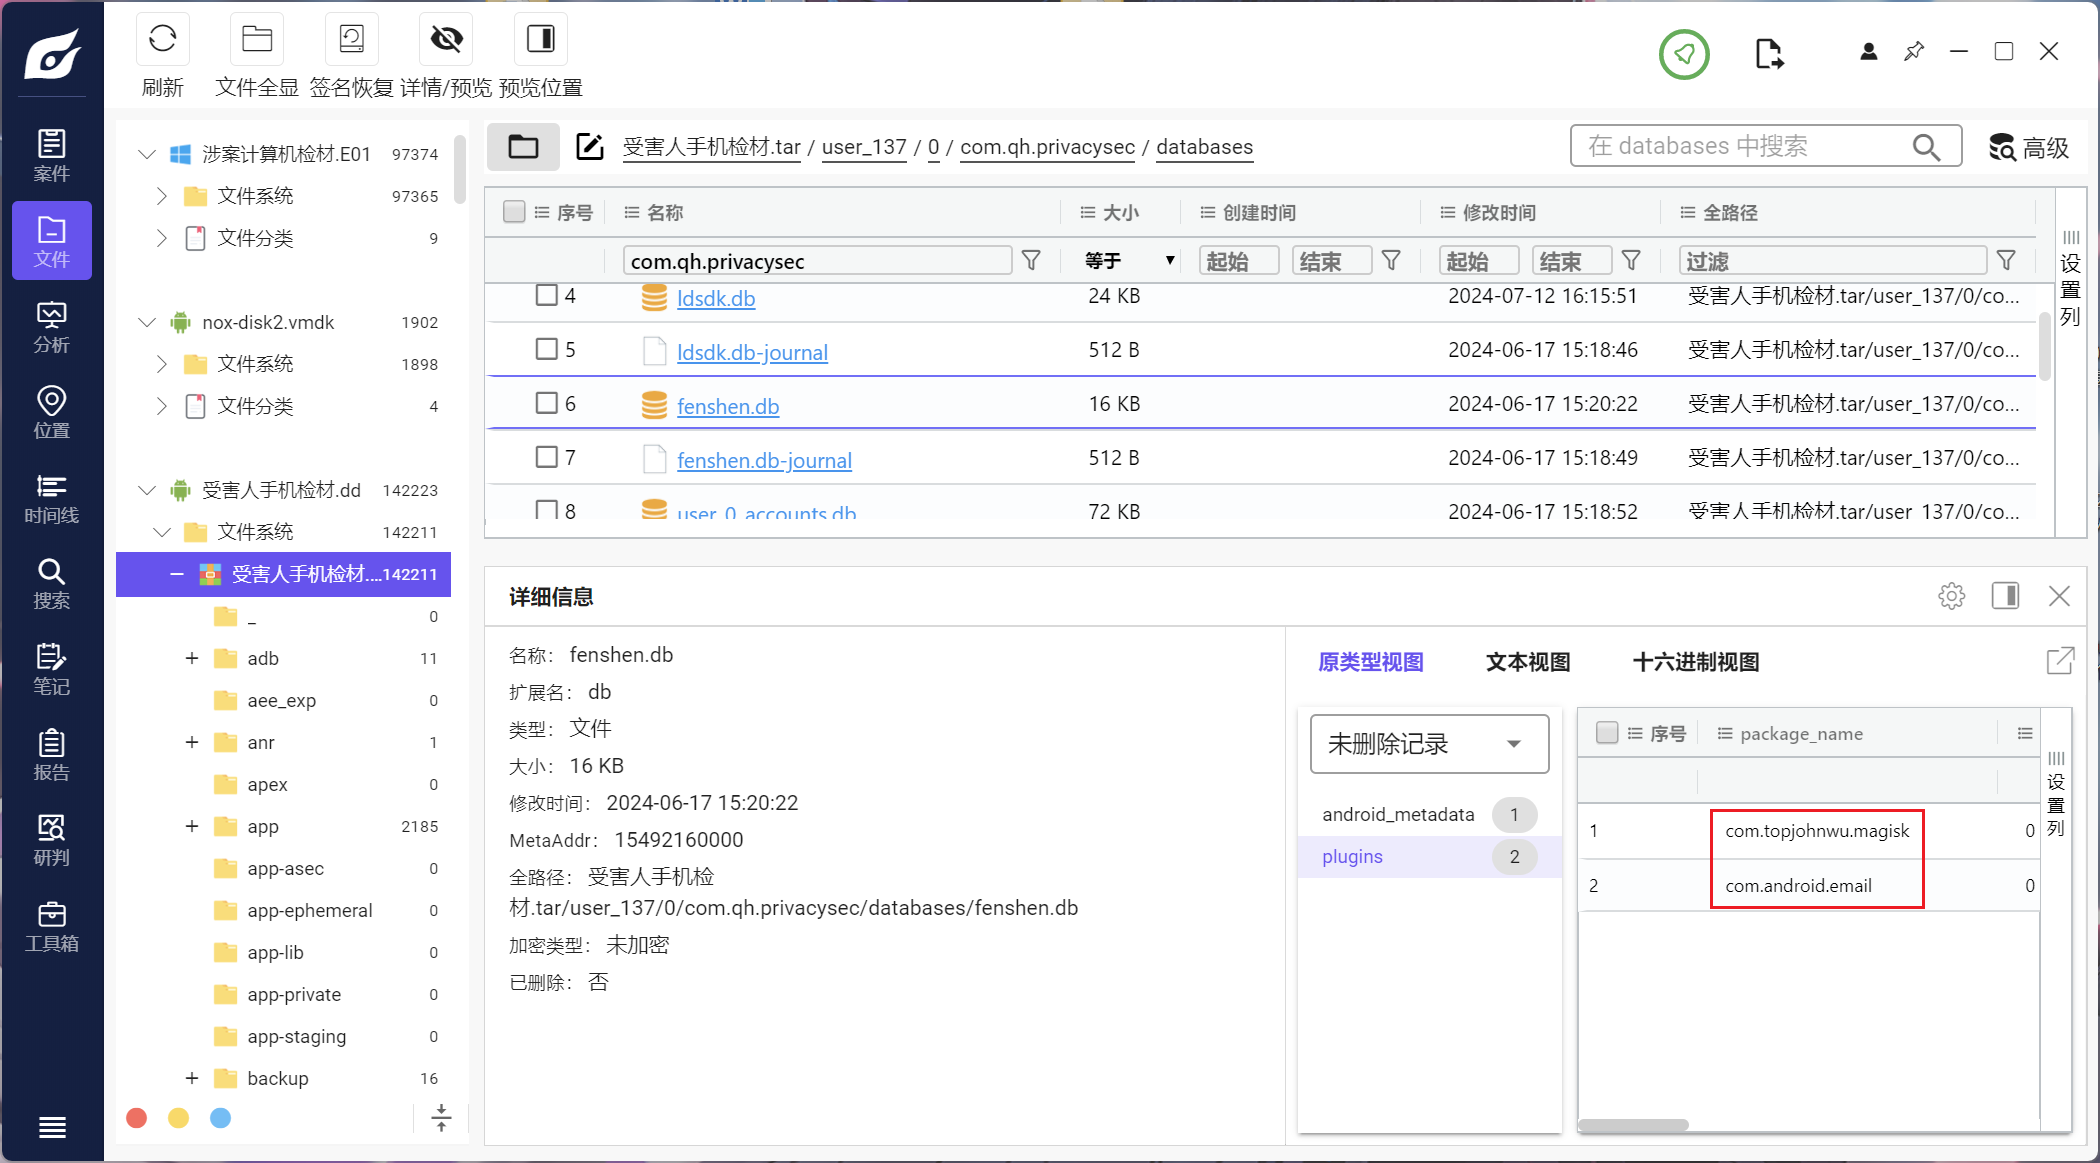Image resolution: width=2100 pixels, height=1163 pixels.
Task: Expand 文件系统 under 涉案计算机检材.E01
Action: (162, 196)
